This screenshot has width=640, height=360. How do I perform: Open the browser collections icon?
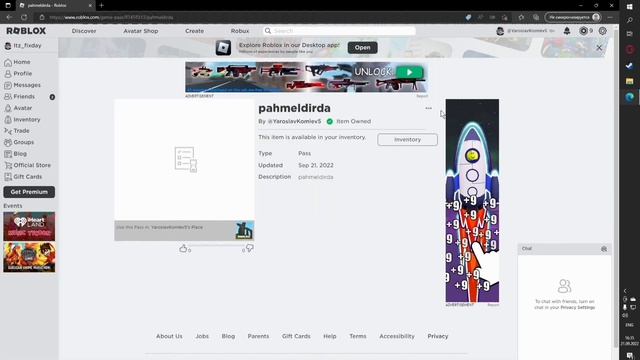(536, 17)
